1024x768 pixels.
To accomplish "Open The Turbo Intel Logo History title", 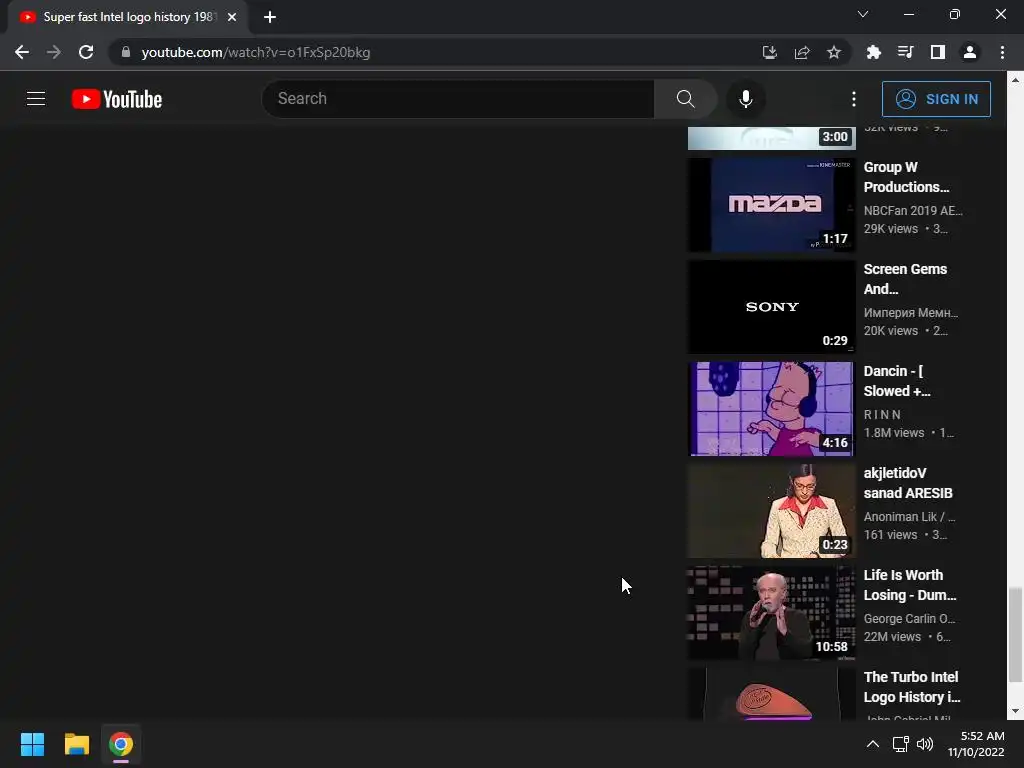I will tap(912, 687).
